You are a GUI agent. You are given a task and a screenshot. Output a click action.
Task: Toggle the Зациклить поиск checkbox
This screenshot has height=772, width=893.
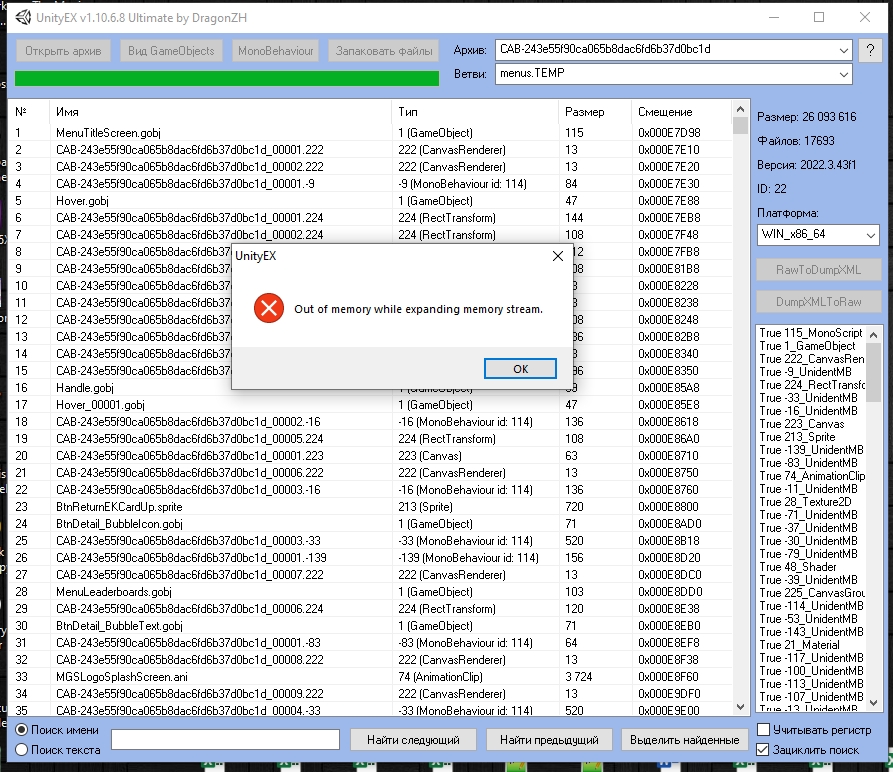[763, 750]
